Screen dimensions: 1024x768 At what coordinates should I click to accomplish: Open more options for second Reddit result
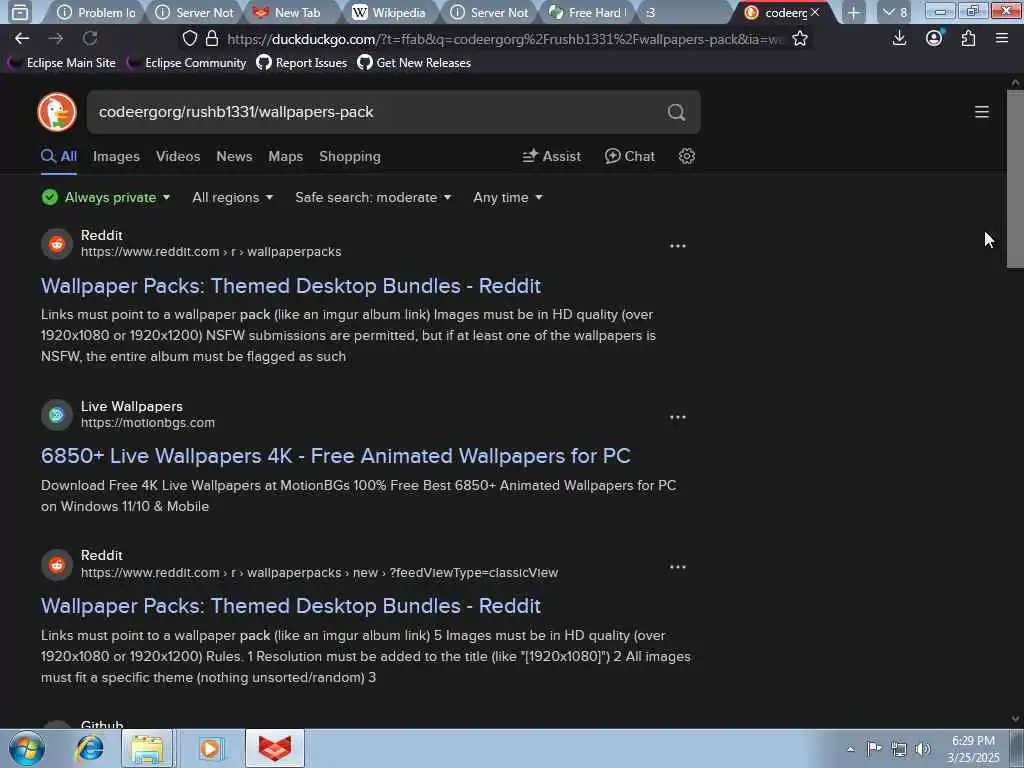(x=678, y=567)
